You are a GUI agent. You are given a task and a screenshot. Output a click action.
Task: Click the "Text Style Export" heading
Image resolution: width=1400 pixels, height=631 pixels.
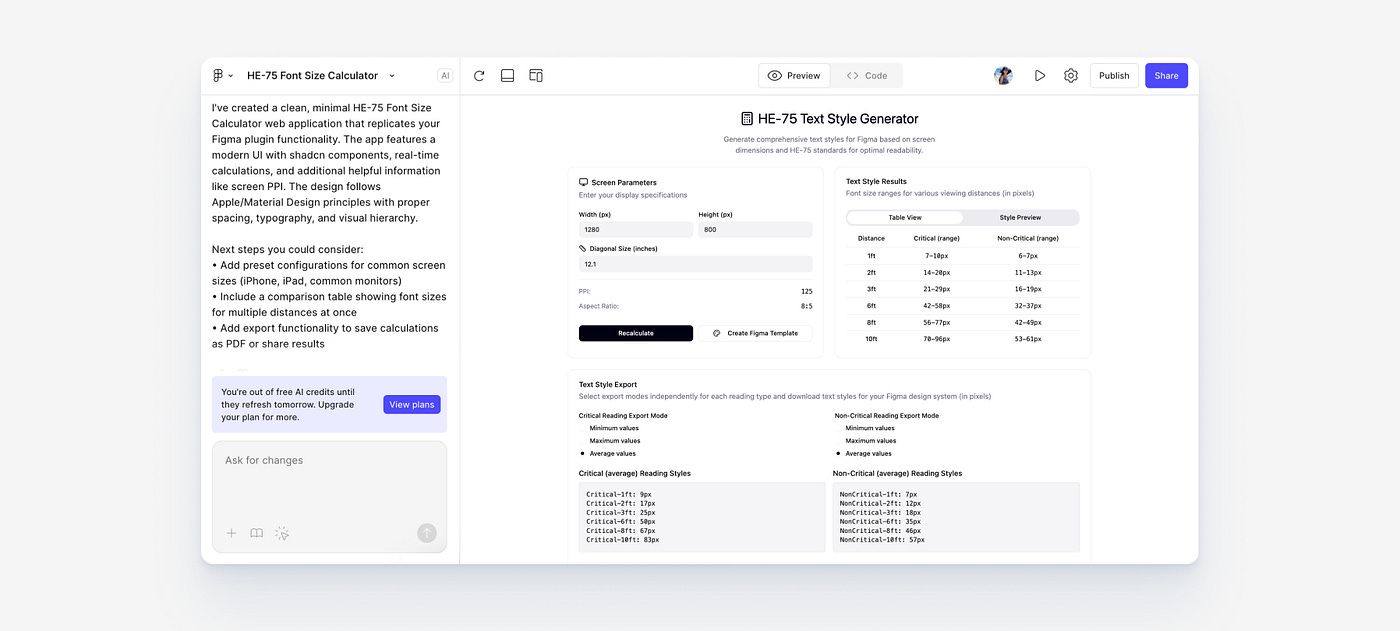click(x=608, y=384)
